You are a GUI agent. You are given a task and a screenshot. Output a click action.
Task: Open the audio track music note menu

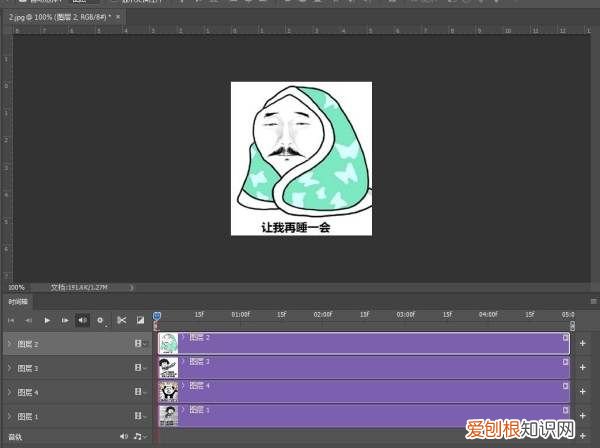pyautogui.click(x=138, y=437)
